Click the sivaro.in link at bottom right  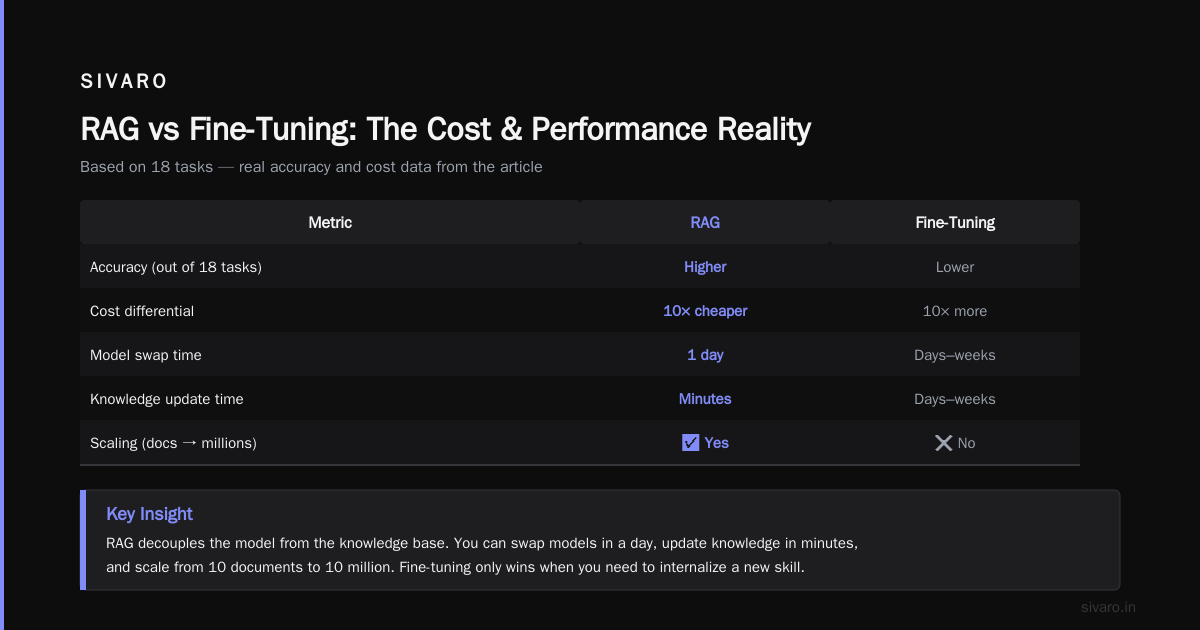[1109, 607]
